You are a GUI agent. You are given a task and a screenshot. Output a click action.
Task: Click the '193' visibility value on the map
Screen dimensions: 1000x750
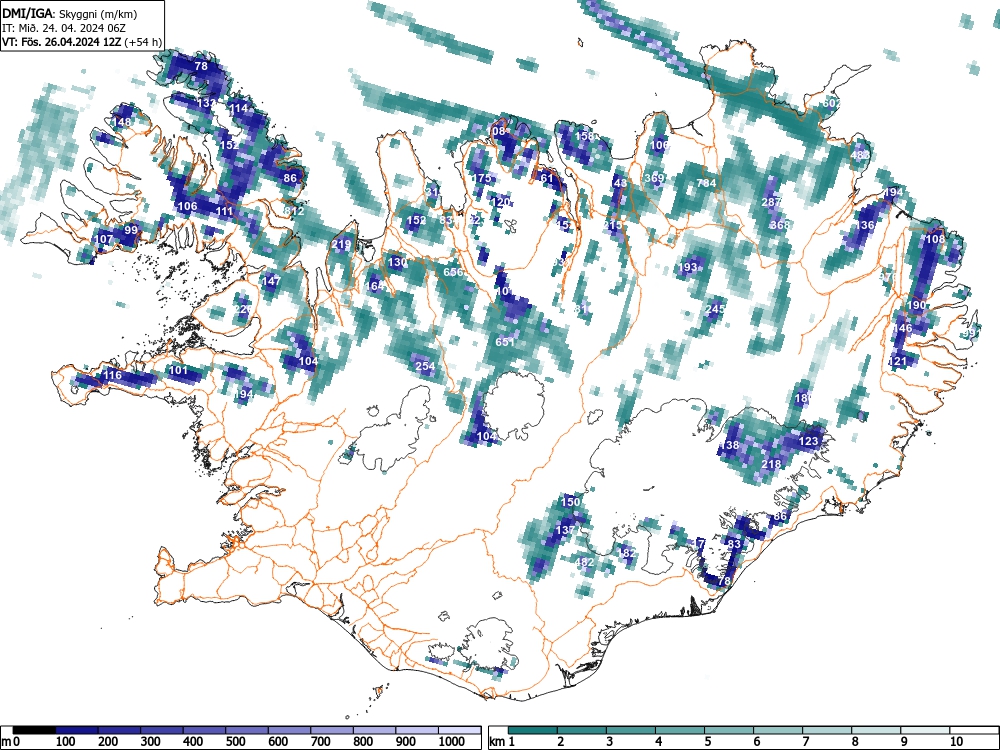pos(688,267)
